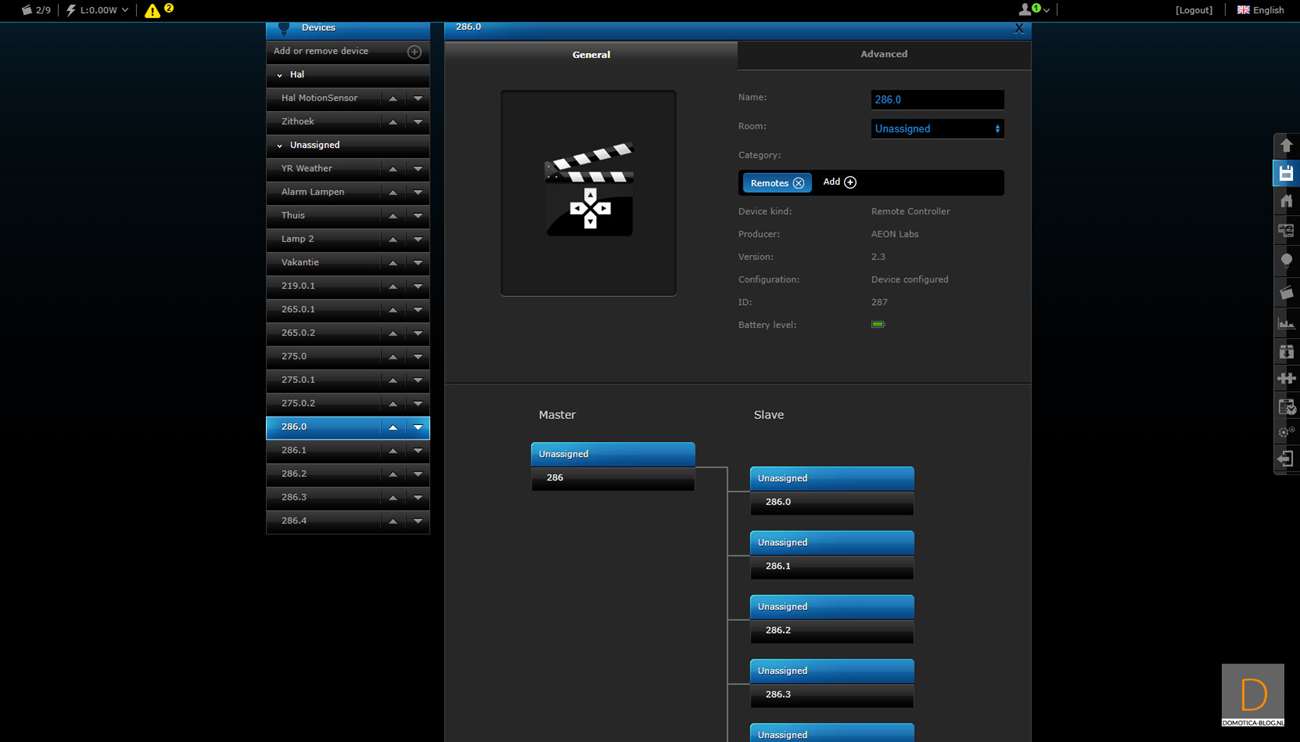Image resolution: width=1300 pixels, height=742 pixels.
Task: Open the energy chart sidebar icon
Action: point(1286,322)
